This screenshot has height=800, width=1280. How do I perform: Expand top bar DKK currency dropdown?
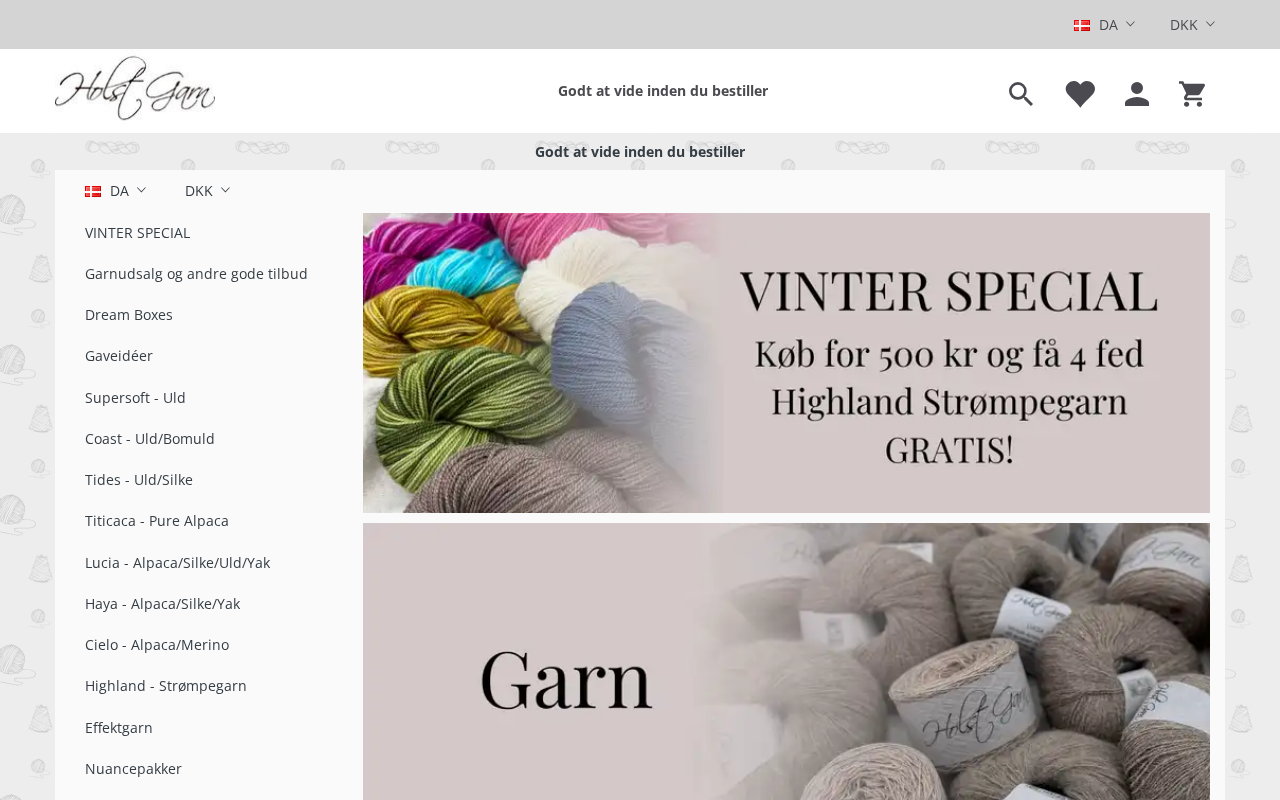[1192, 25]
